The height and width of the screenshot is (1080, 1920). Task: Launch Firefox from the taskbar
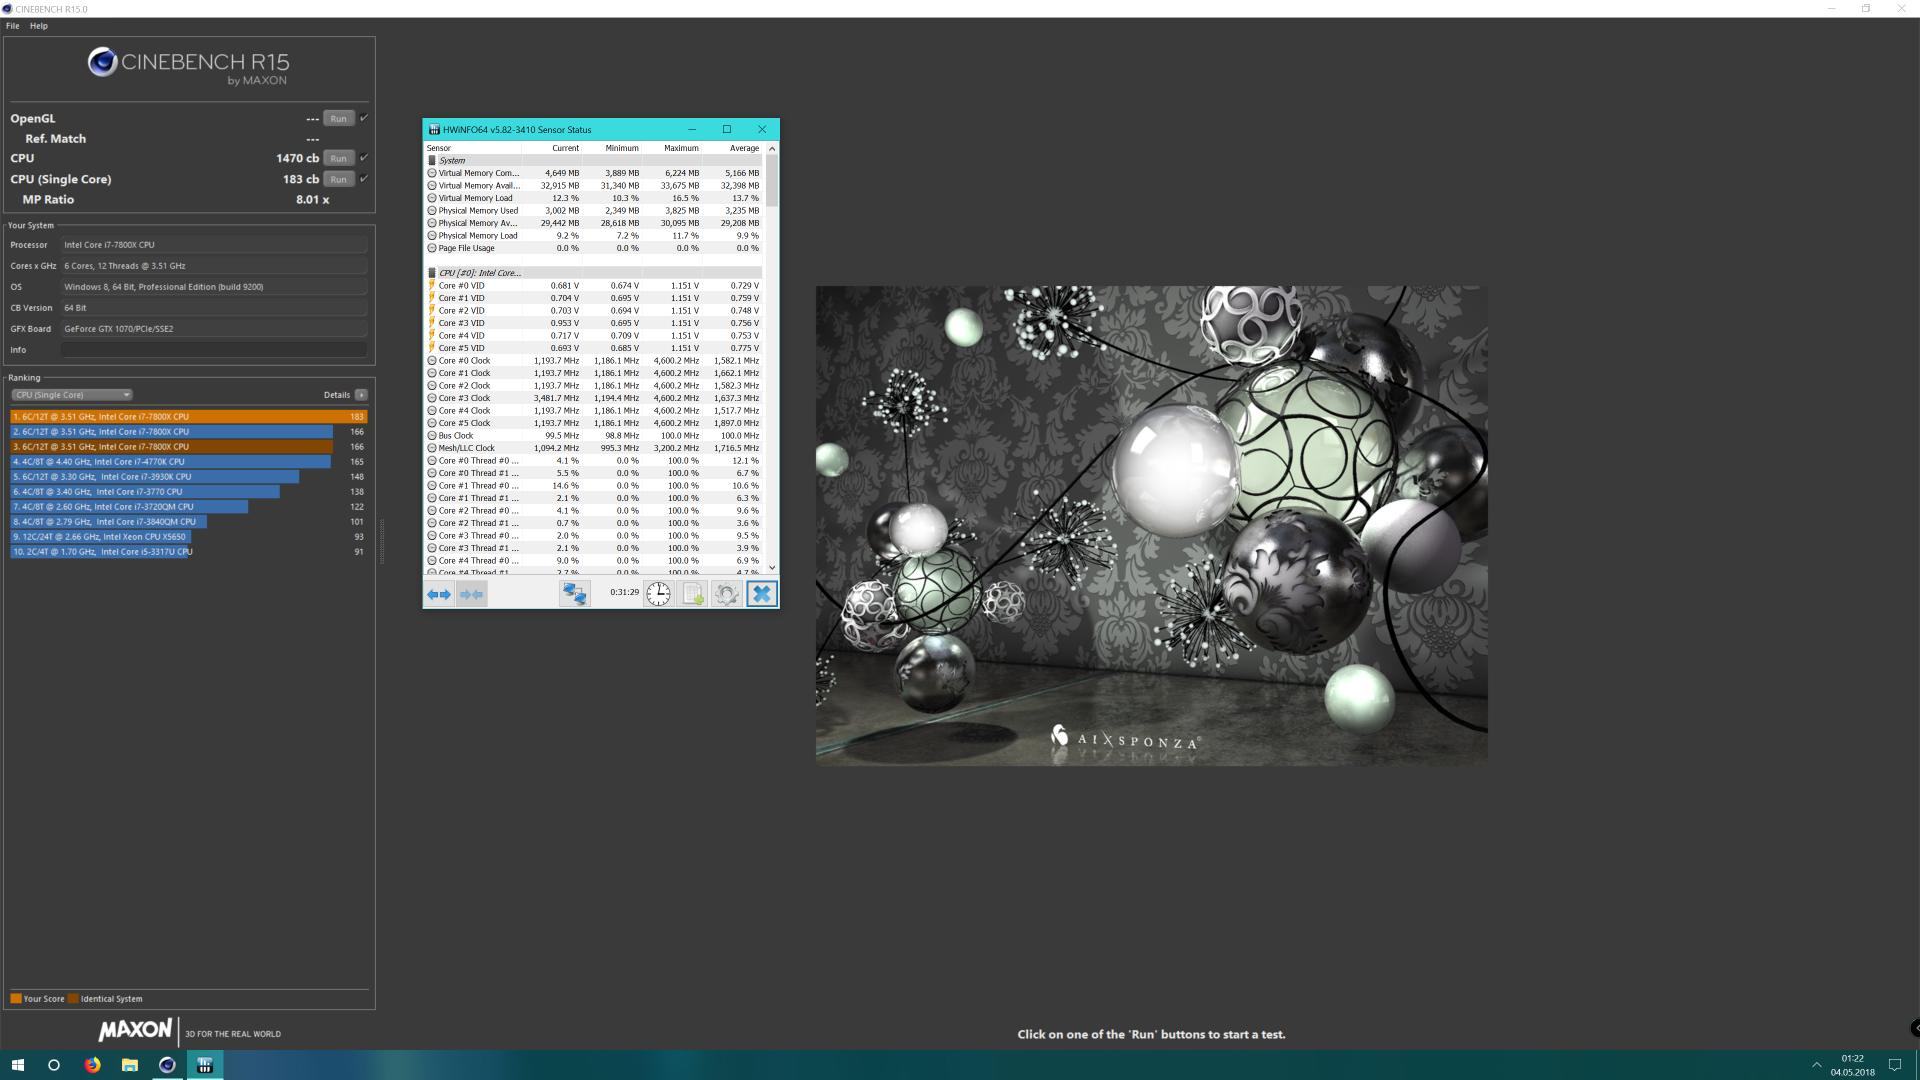(x=92, y=1065)
